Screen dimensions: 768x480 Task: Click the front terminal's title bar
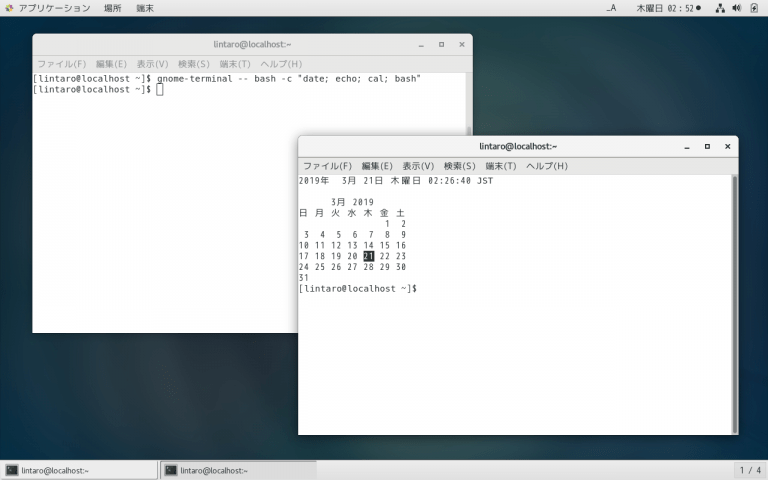(x=518, y=146)
